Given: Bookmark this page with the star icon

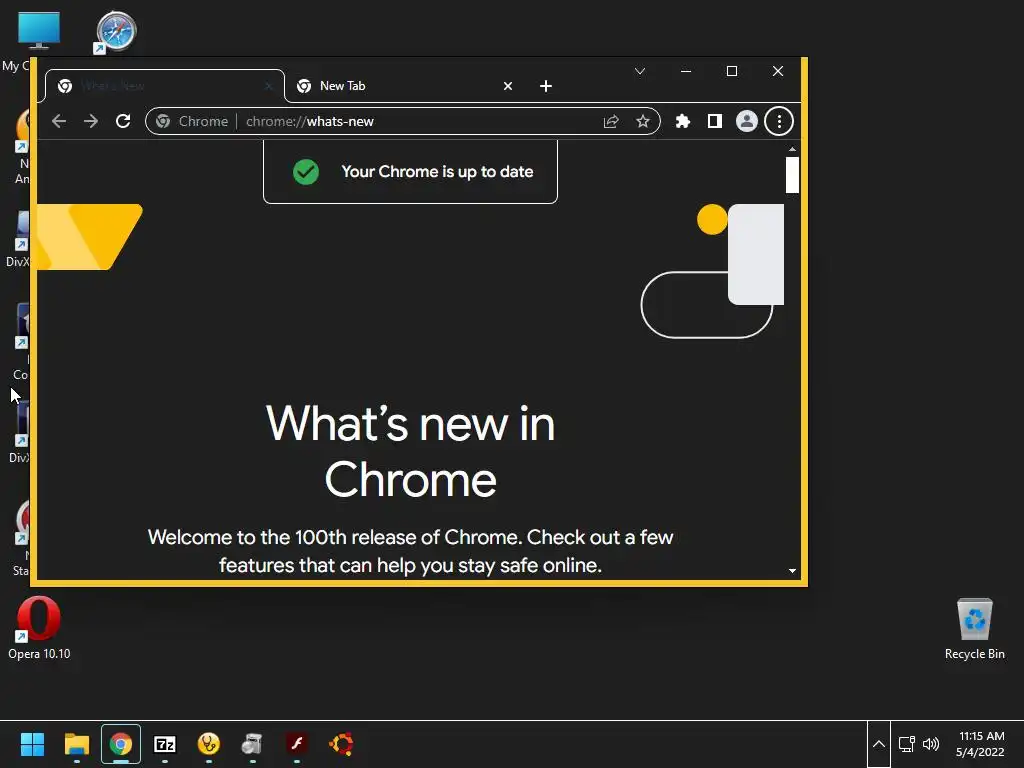Looking at the screenshot, I should coord(643,121).
